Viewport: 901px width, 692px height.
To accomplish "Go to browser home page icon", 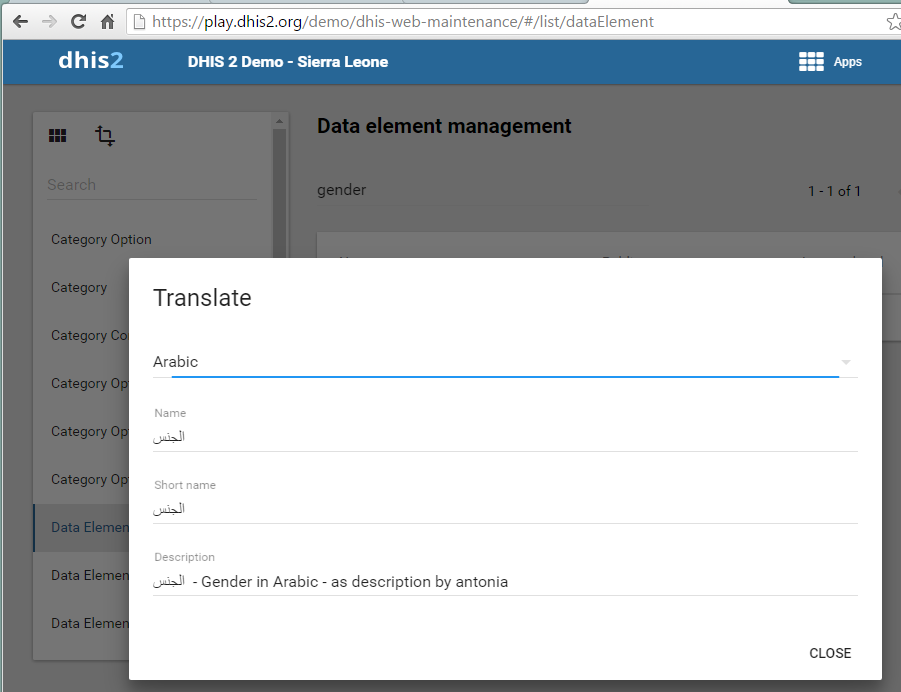I will pyautogui.click(x=107, y=21).
